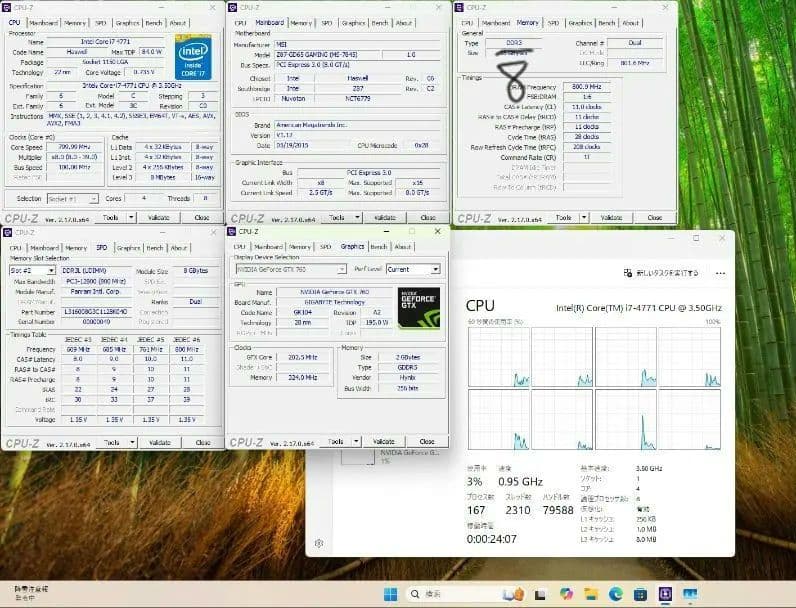The height and width of the screenshot is (608, 796).
Task: Click the search magnifier icon on taskbar
Action: coord(415,594)
